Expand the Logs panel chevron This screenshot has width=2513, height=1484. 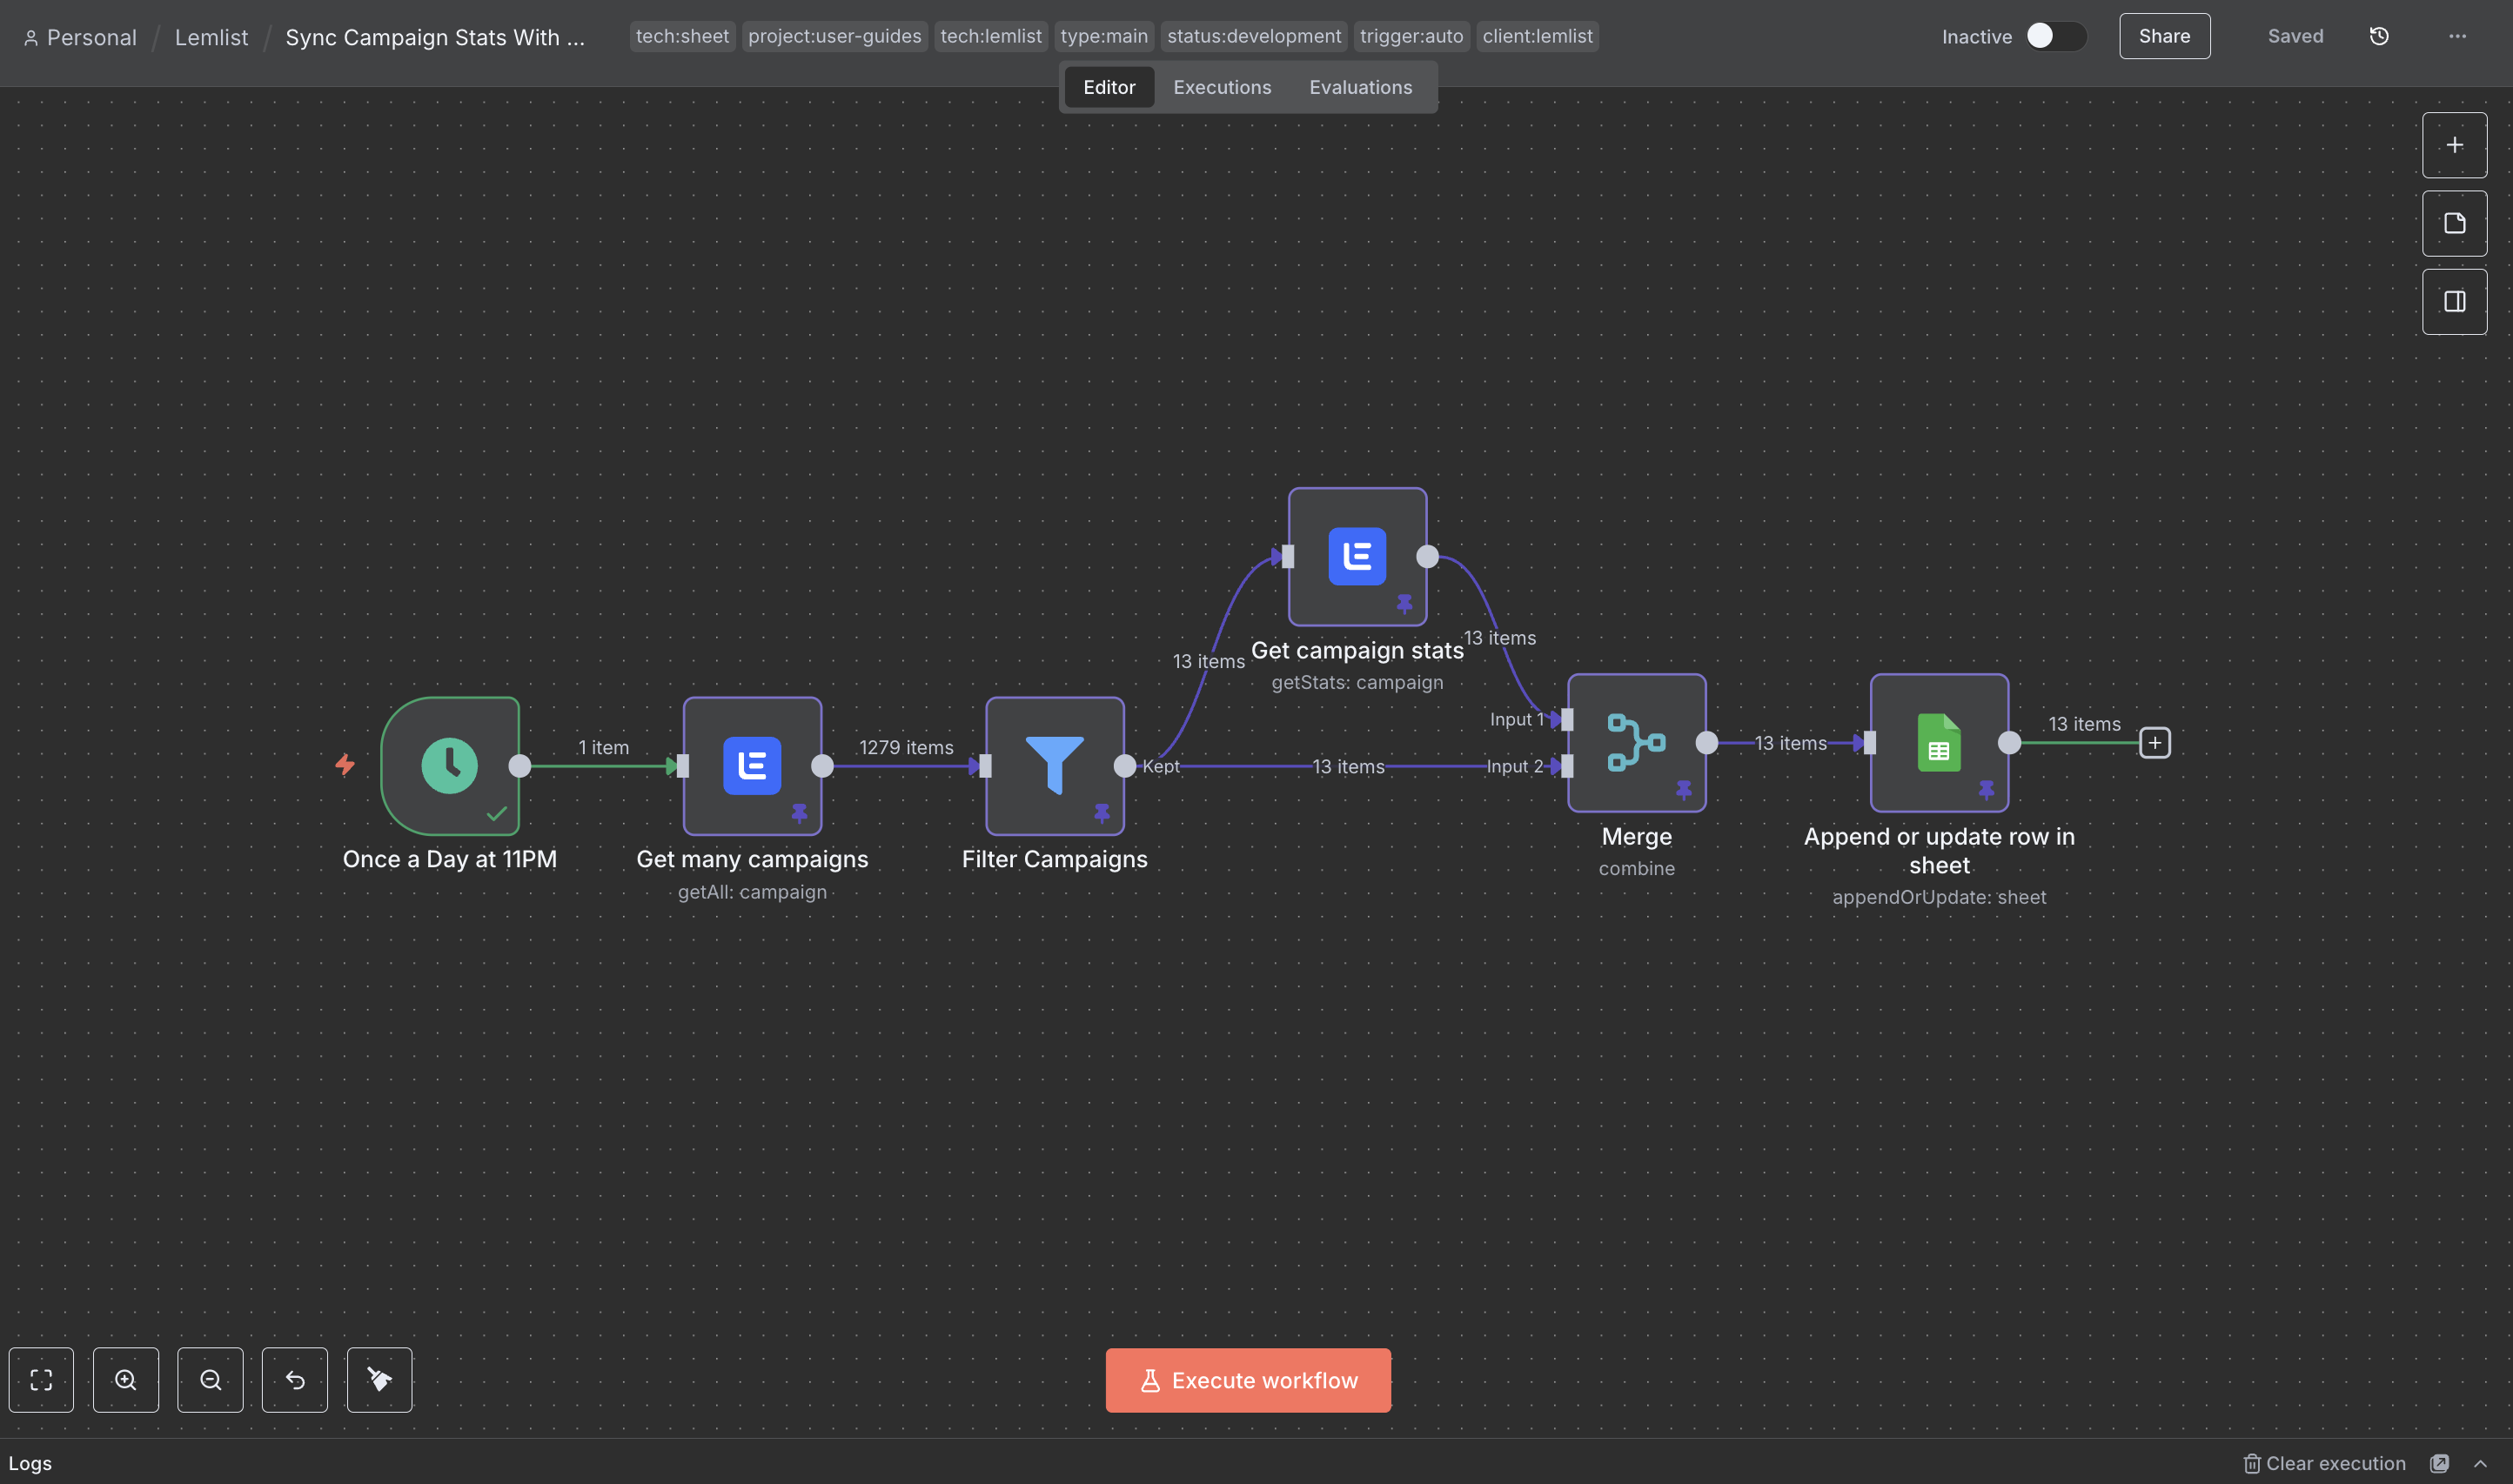click(2480, 1463)
